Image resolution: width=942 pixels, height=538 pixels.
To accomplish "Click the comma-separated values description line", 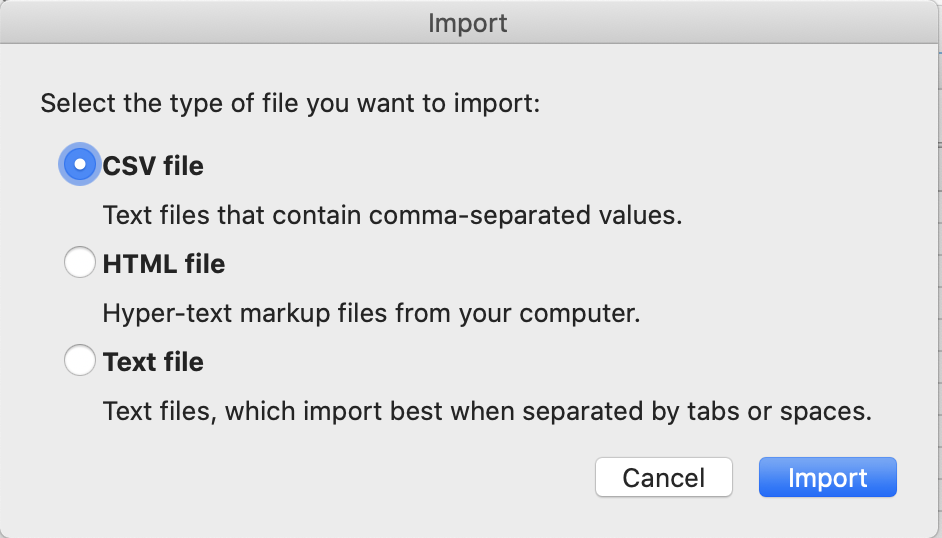I will pos(392,215).
